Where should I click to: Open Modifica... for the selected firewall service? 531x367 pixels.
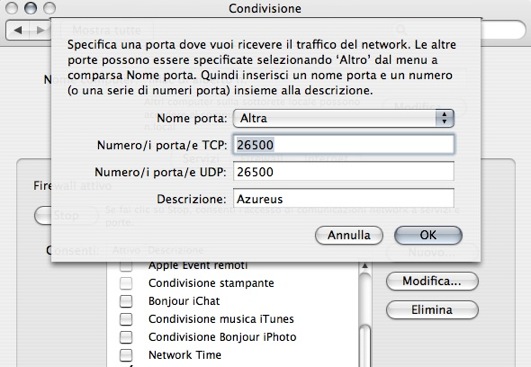point(432,281)
